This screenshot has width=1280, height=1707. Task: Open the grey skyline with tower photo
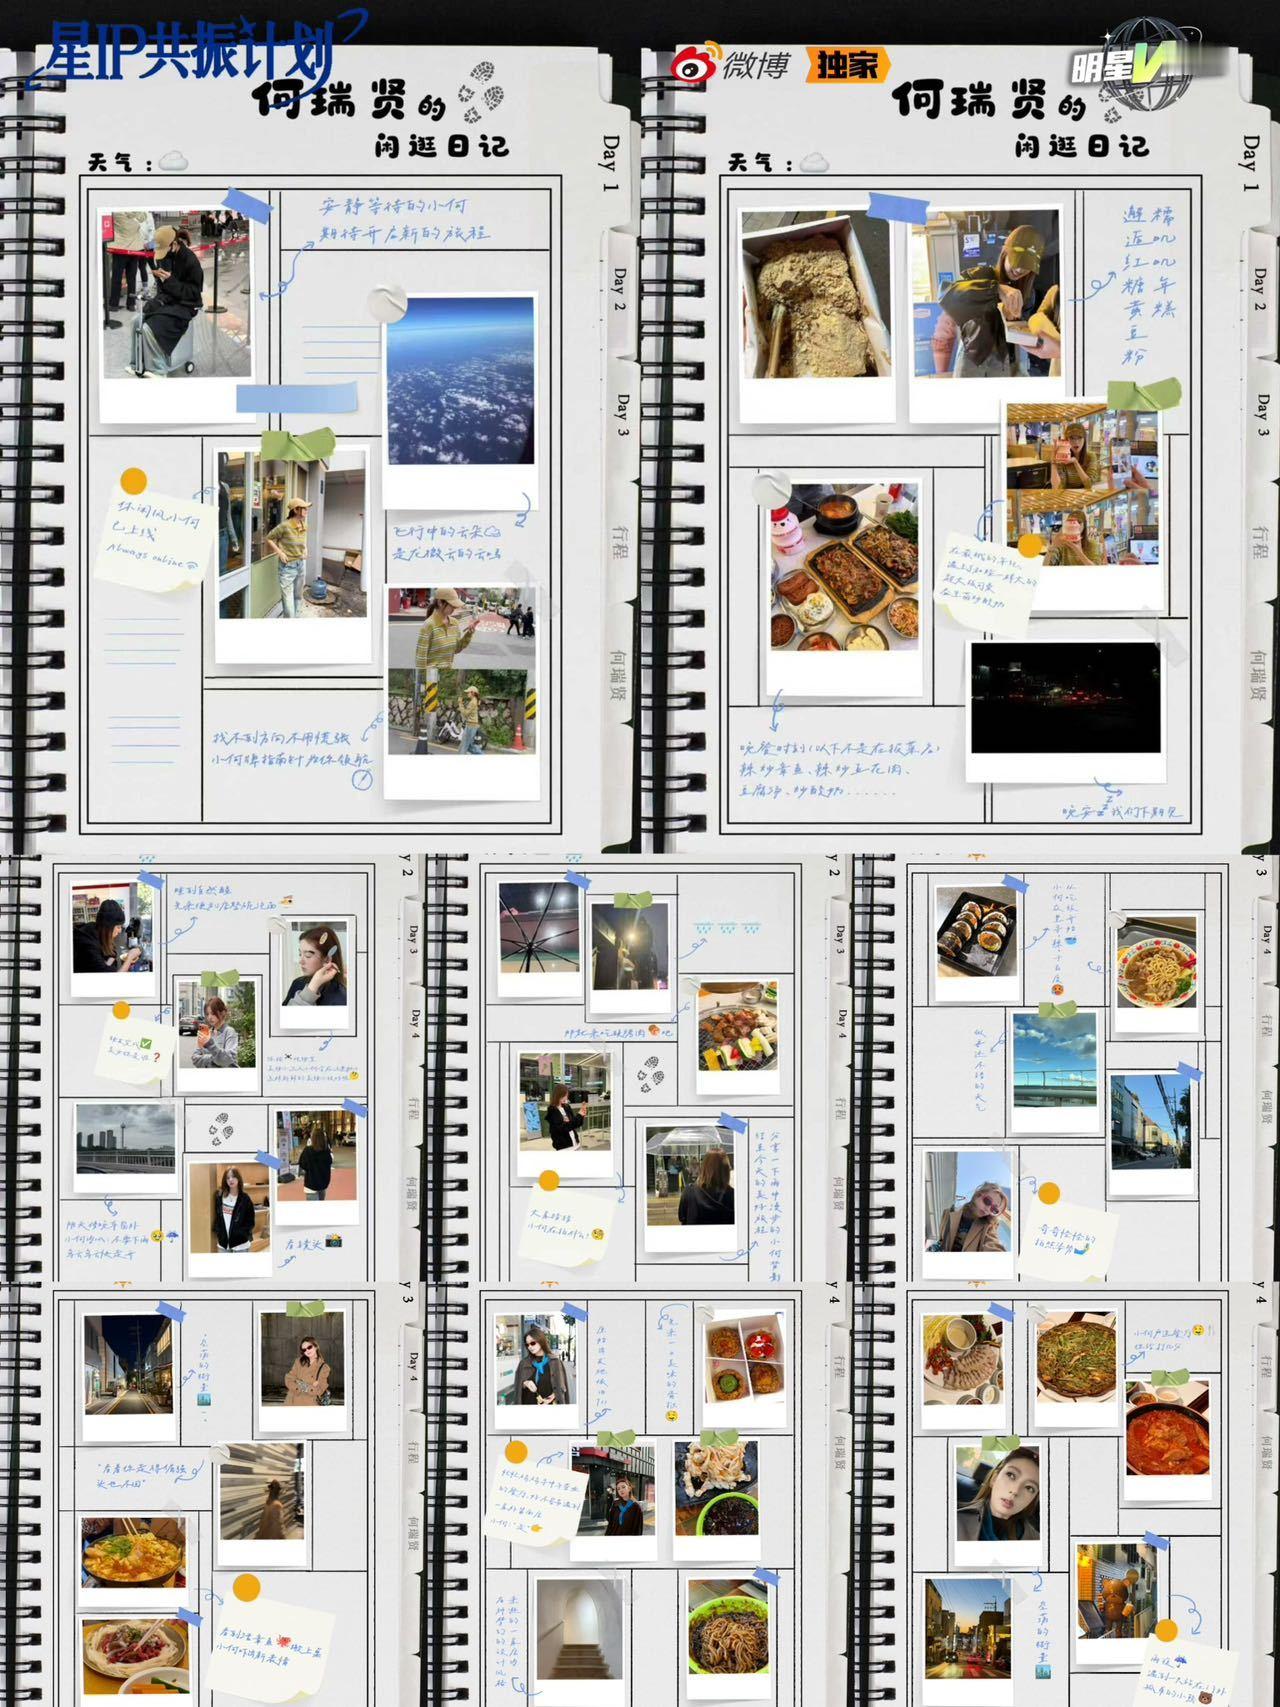tap(126, 1146)
